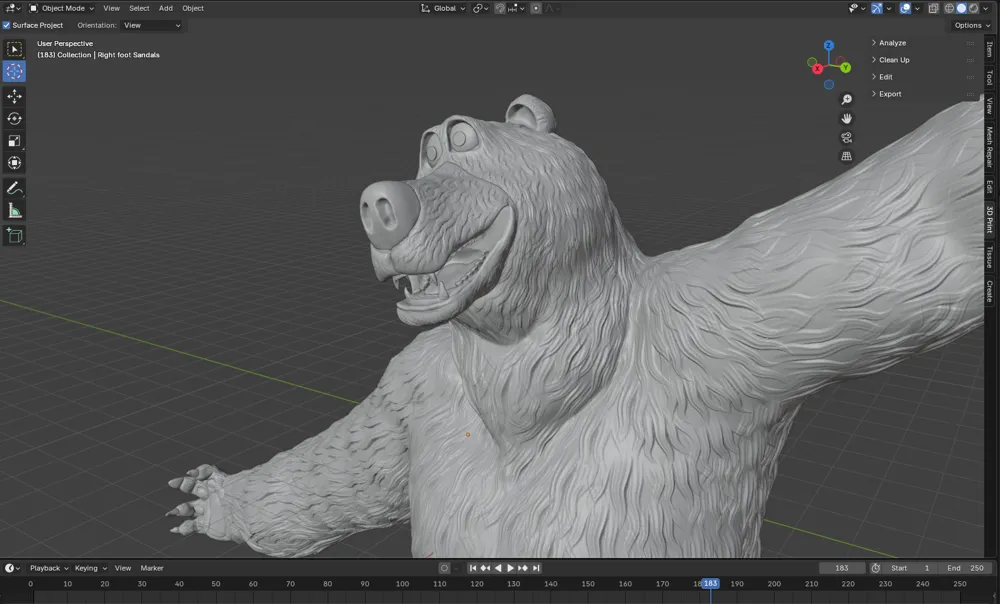
Task: Open the timeline editor type icon
Action: point(12,568)
